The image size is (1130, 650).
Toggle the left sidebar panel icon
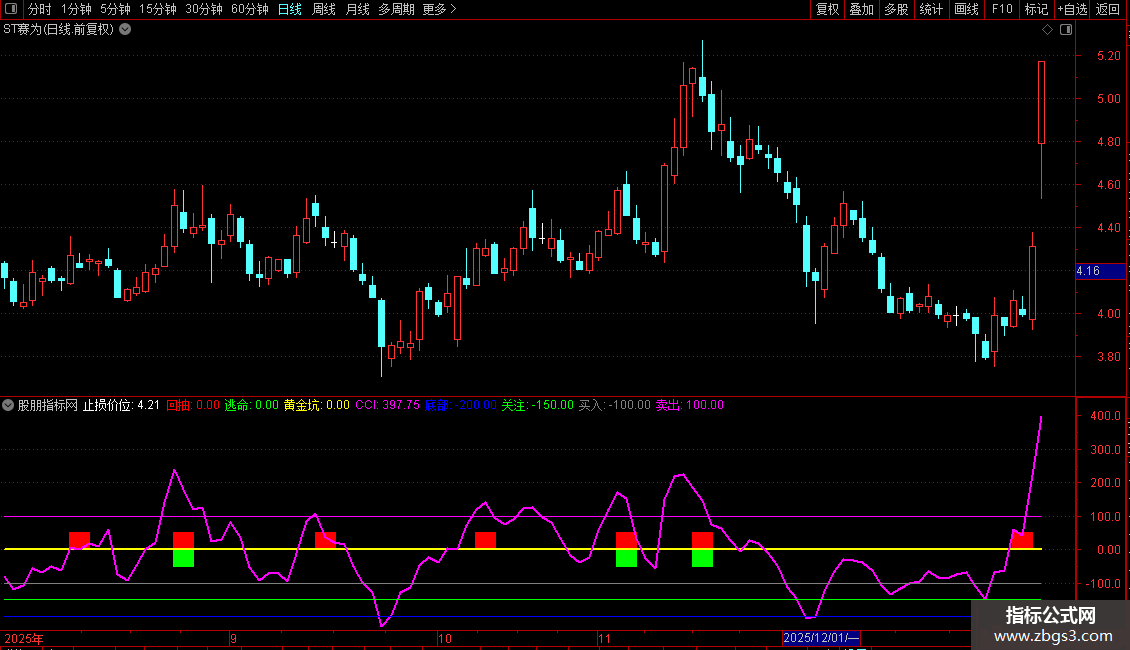(x=12, y=10)
